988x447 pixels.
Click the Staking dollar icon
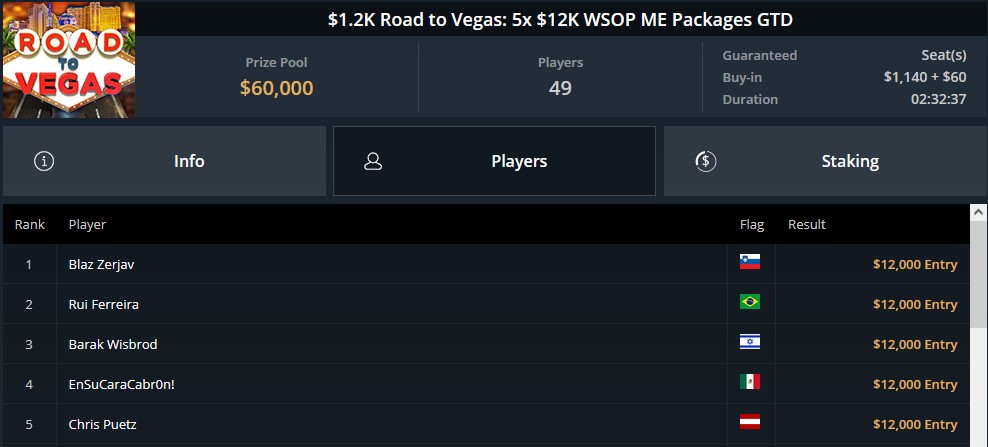click(705, 161)
